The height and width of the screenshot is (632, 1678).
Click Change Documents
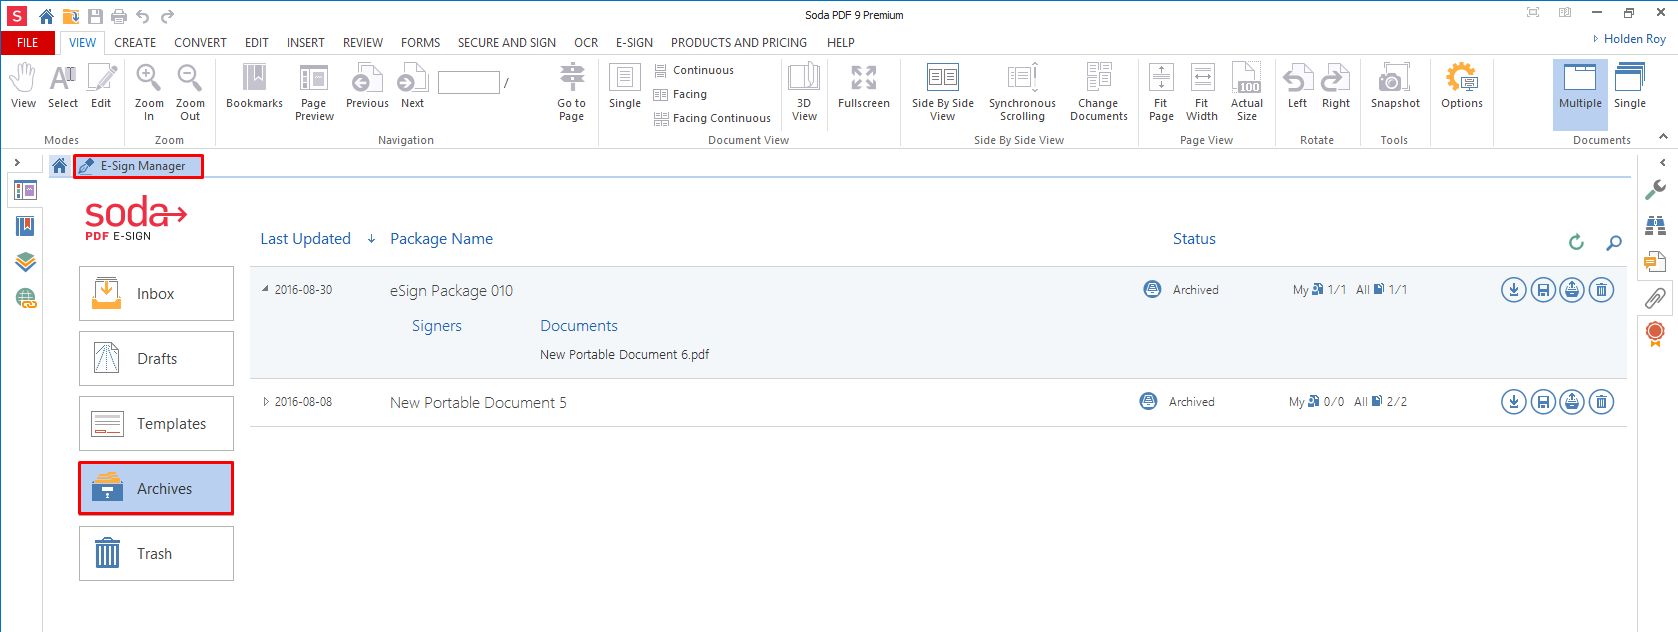click(1098, 92)
